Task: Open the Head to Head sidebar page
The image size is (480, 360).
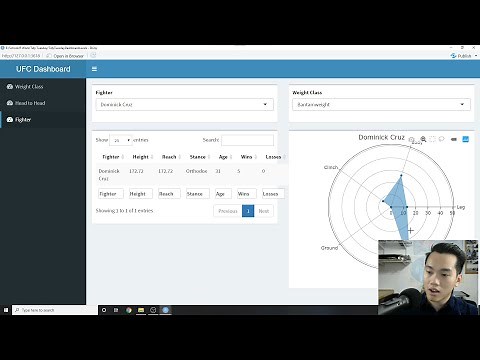Action: [x=43, y=103]
